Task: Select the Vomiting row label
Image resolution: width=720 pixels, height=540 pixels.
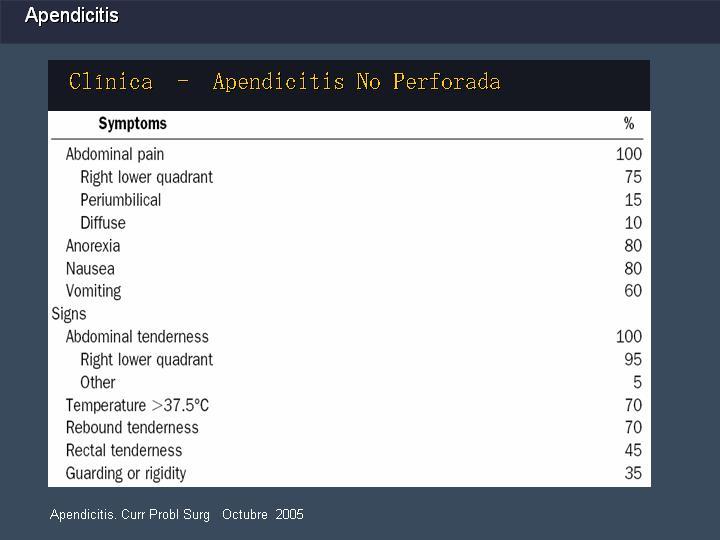Action: pyautogui.click(x=93, y=291)
